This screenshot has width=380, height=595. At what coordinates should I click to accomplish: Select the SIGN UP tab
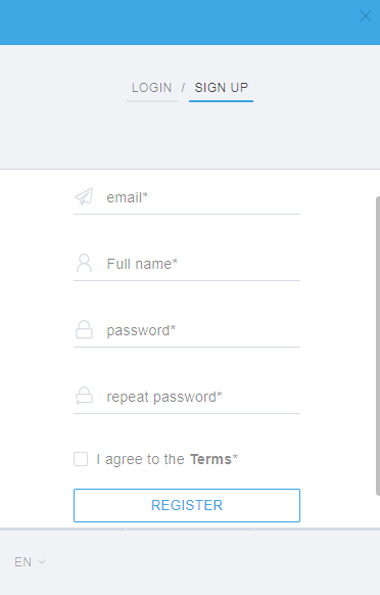(x=221, y=88)
